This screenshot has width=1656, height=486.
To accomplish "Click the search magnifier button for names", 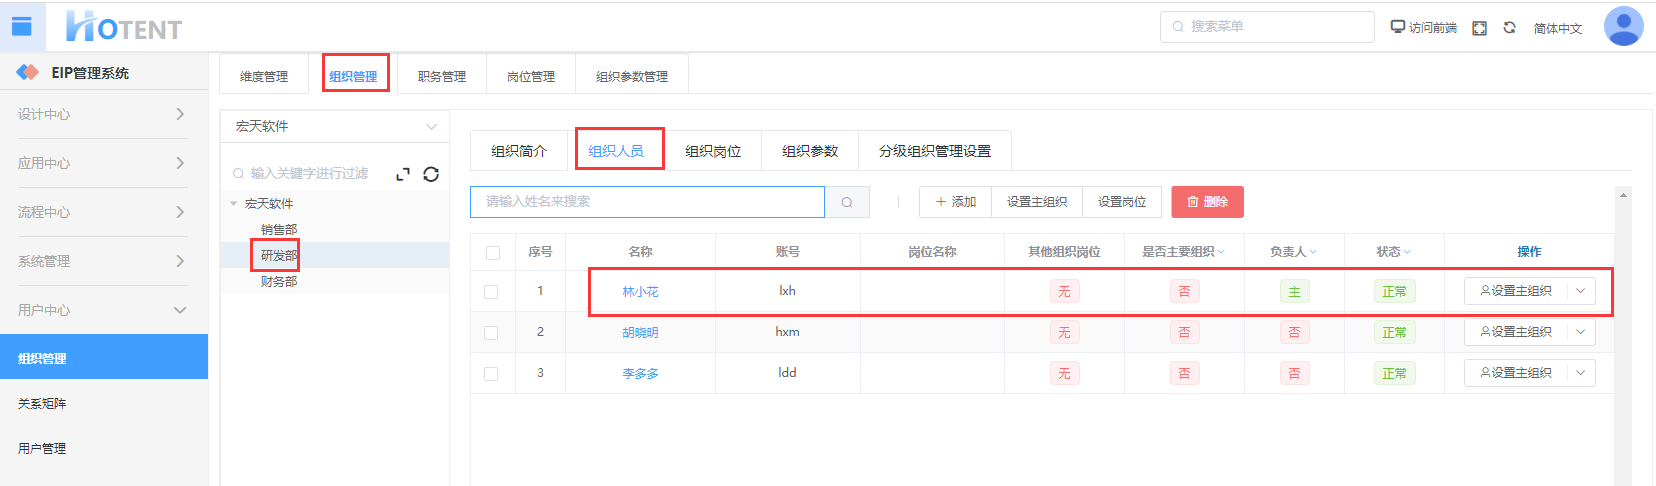I will pyautogui.click(x=847, y=202).
